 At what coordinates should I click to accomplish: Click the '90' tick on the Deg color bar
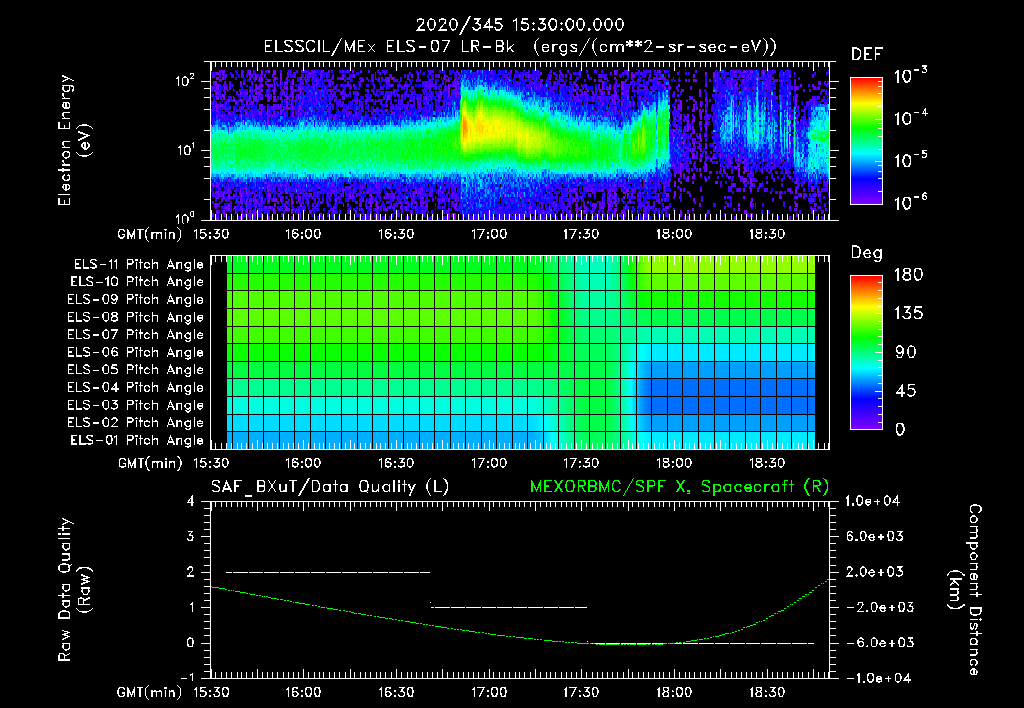(906, 352)
